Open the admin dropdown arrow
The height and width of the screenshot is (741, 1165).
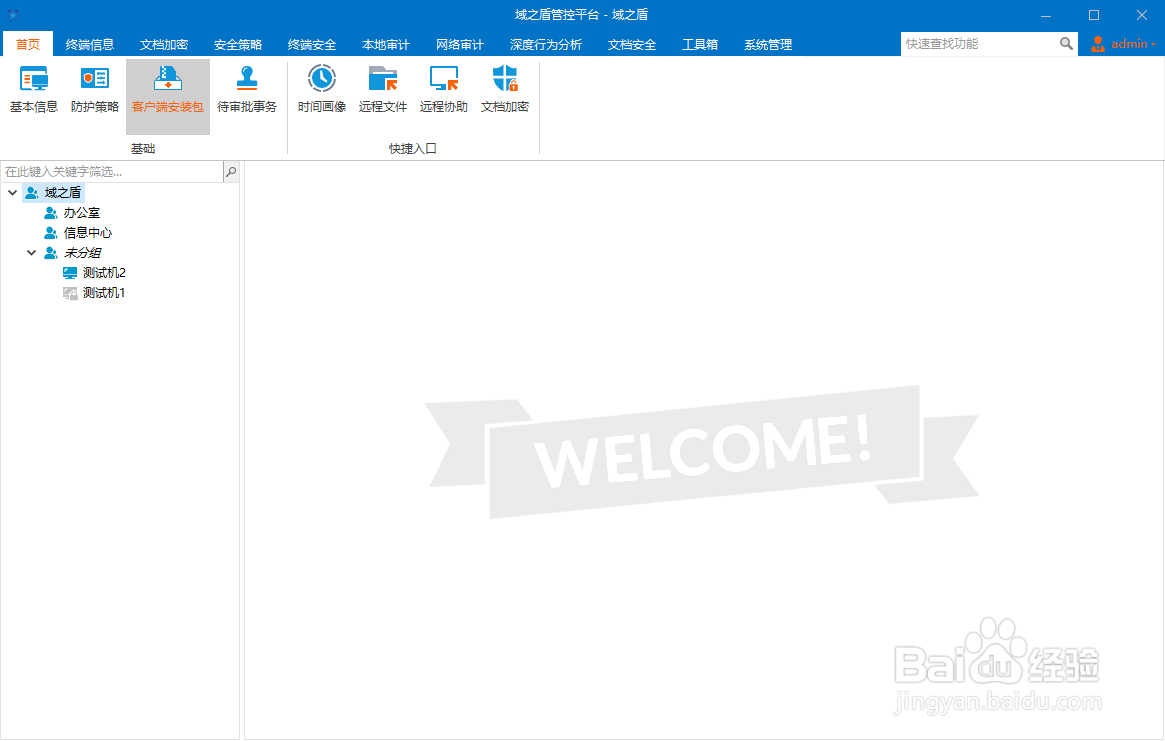(x=1154, y=45)
